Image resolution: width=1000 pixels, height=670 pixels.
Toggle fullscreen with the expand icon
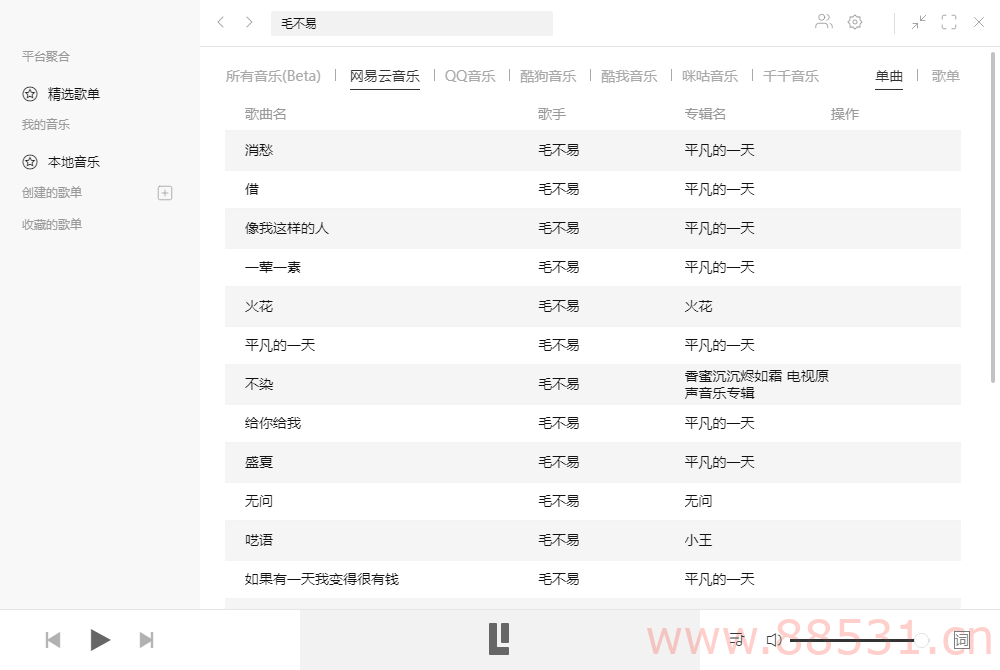click(949, 22)
